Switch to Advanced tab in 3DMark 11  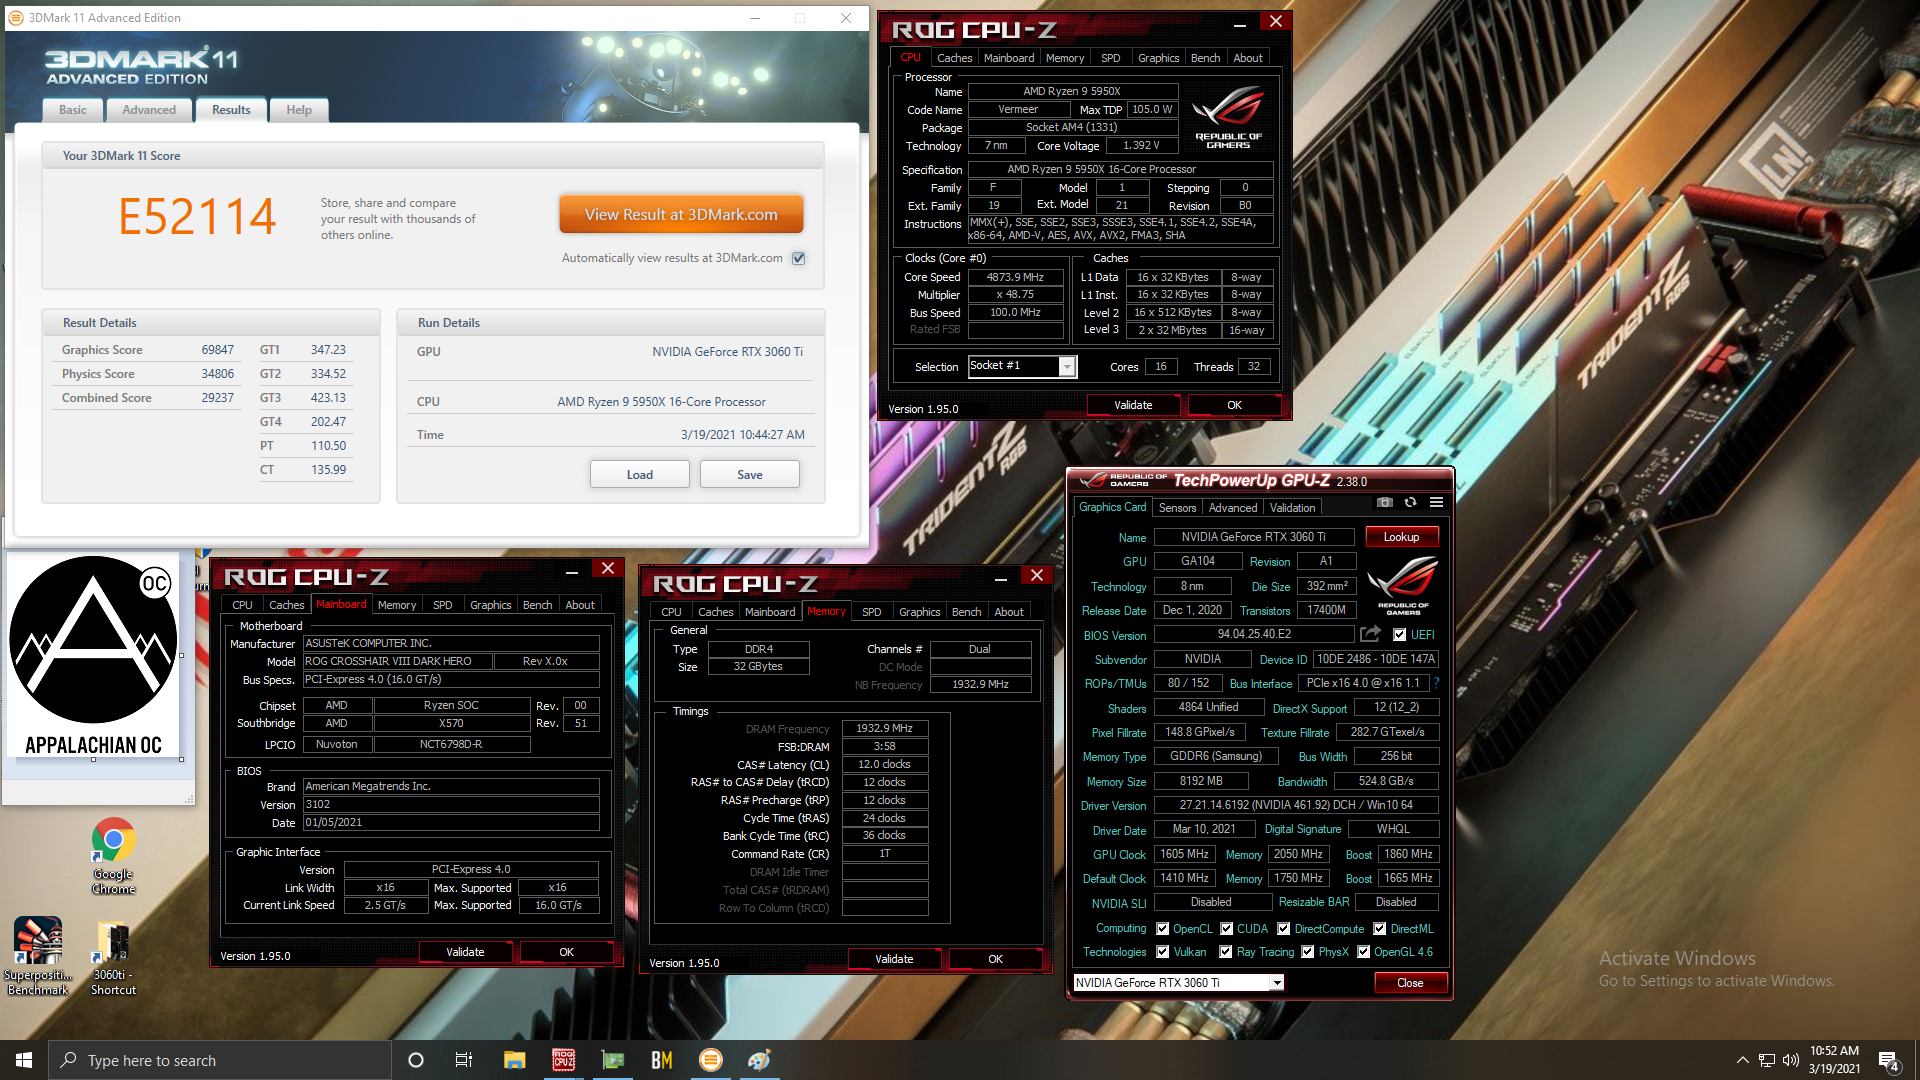[x=149, y=110]
